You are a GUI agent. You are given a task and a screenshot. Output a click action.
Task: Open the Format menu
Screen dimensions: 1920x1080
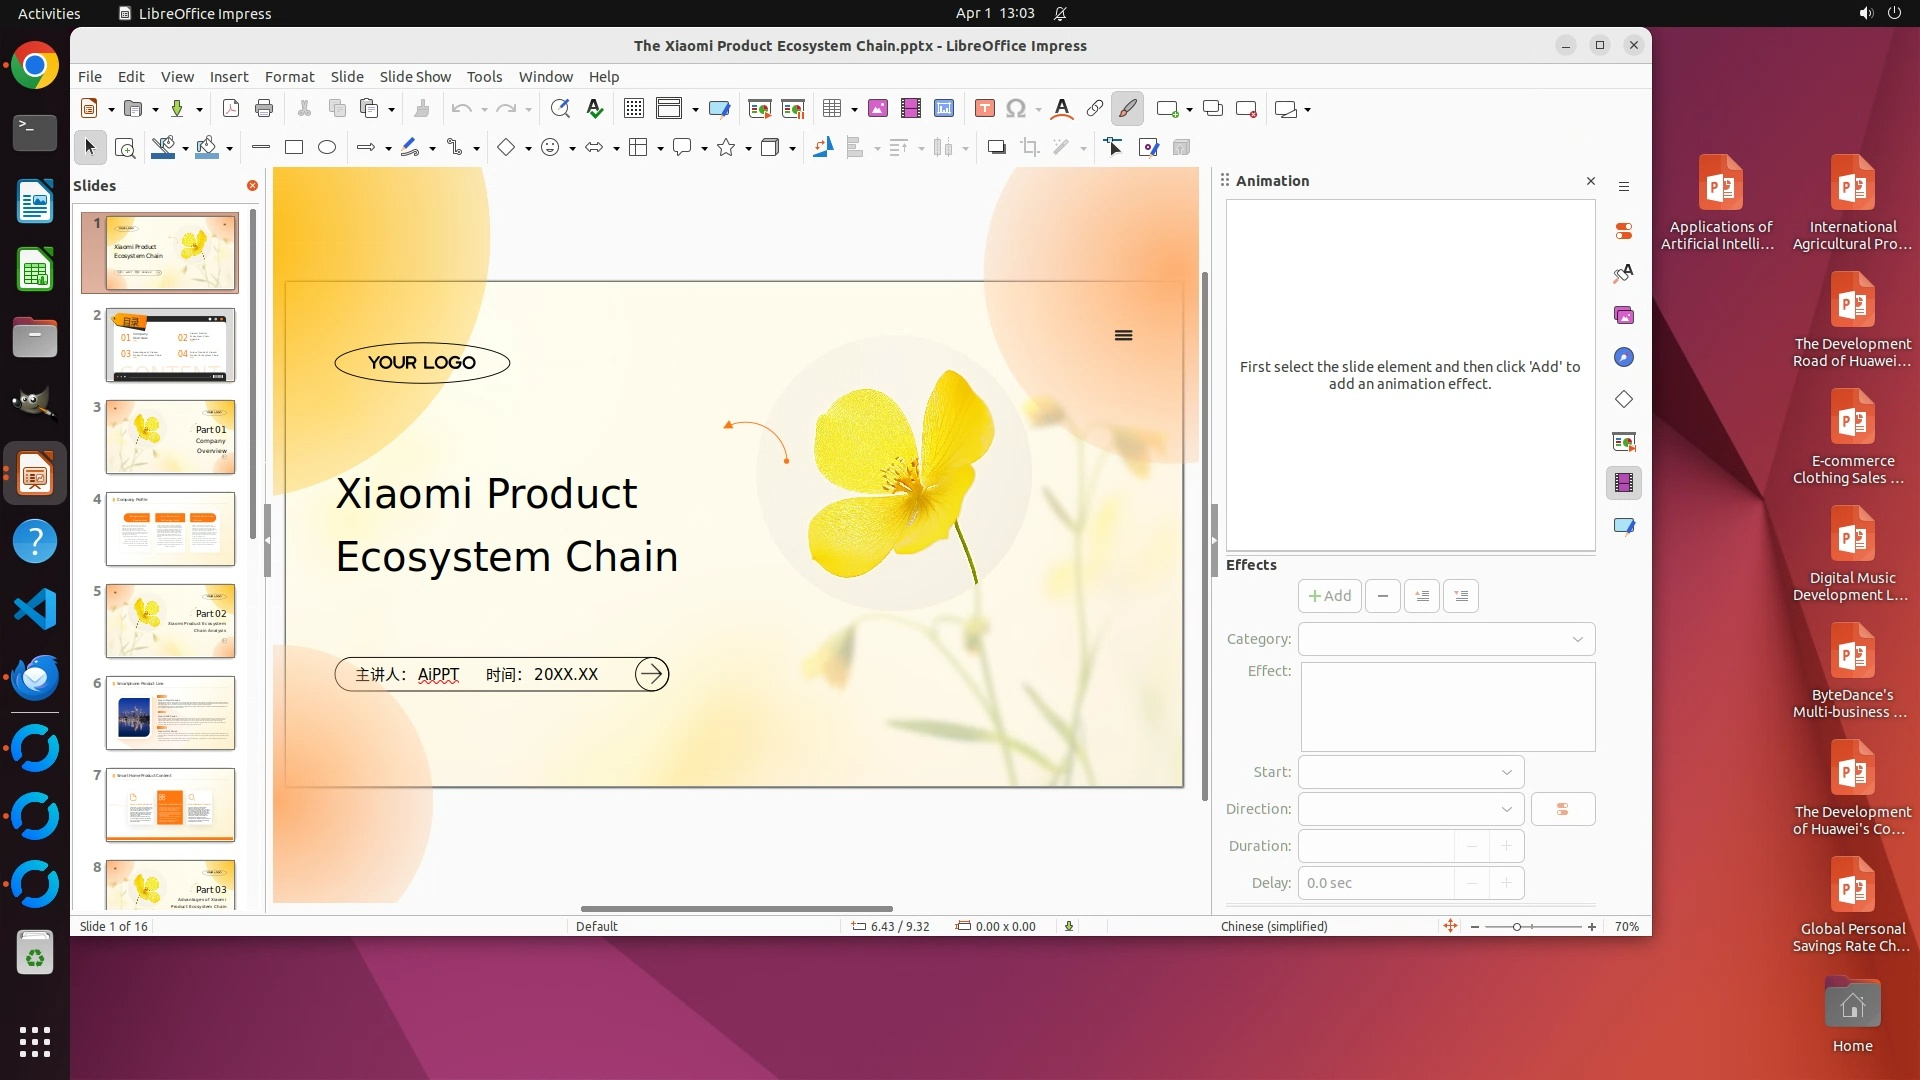pyautogui.click(x=289, y=77)
